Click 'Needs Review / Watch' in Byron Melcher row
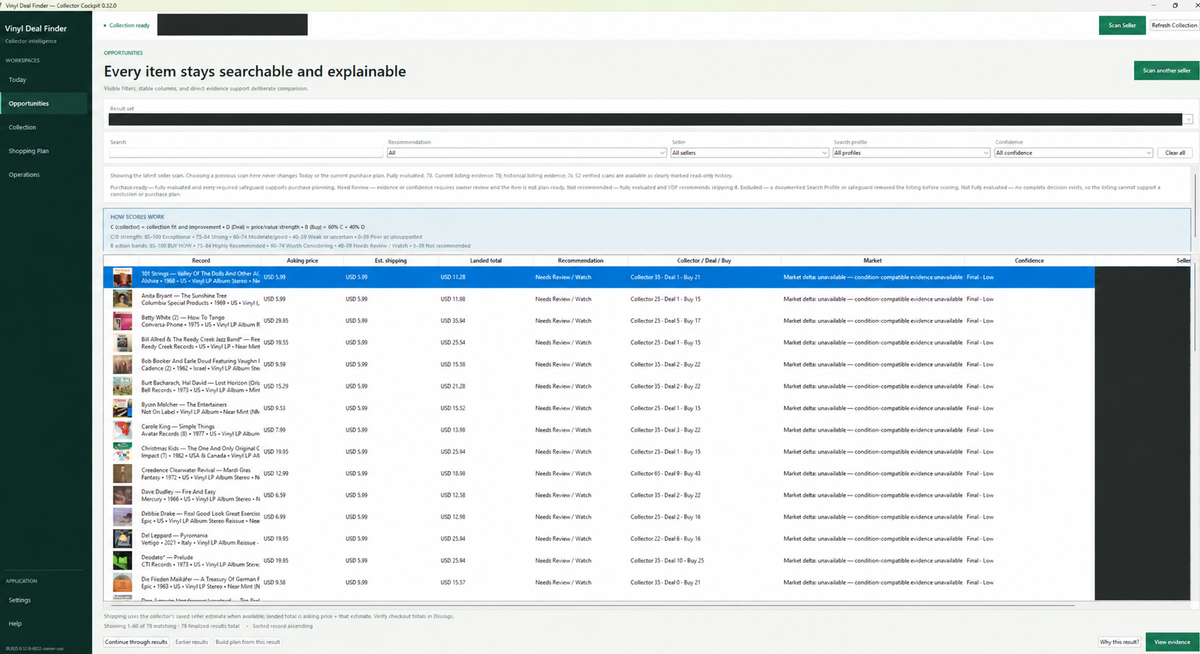This screenshot has width=1200, height=654. (563, 408)
